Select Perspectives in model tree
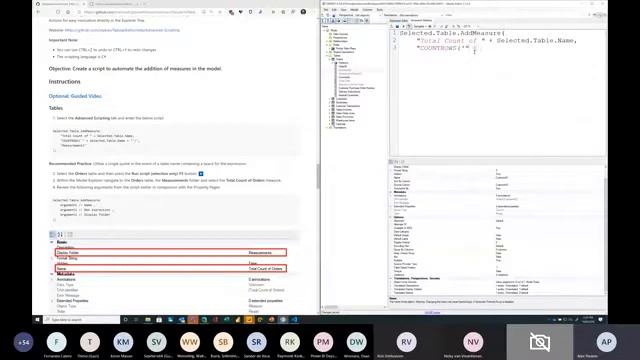640x360 pixels. click(340, 38)
